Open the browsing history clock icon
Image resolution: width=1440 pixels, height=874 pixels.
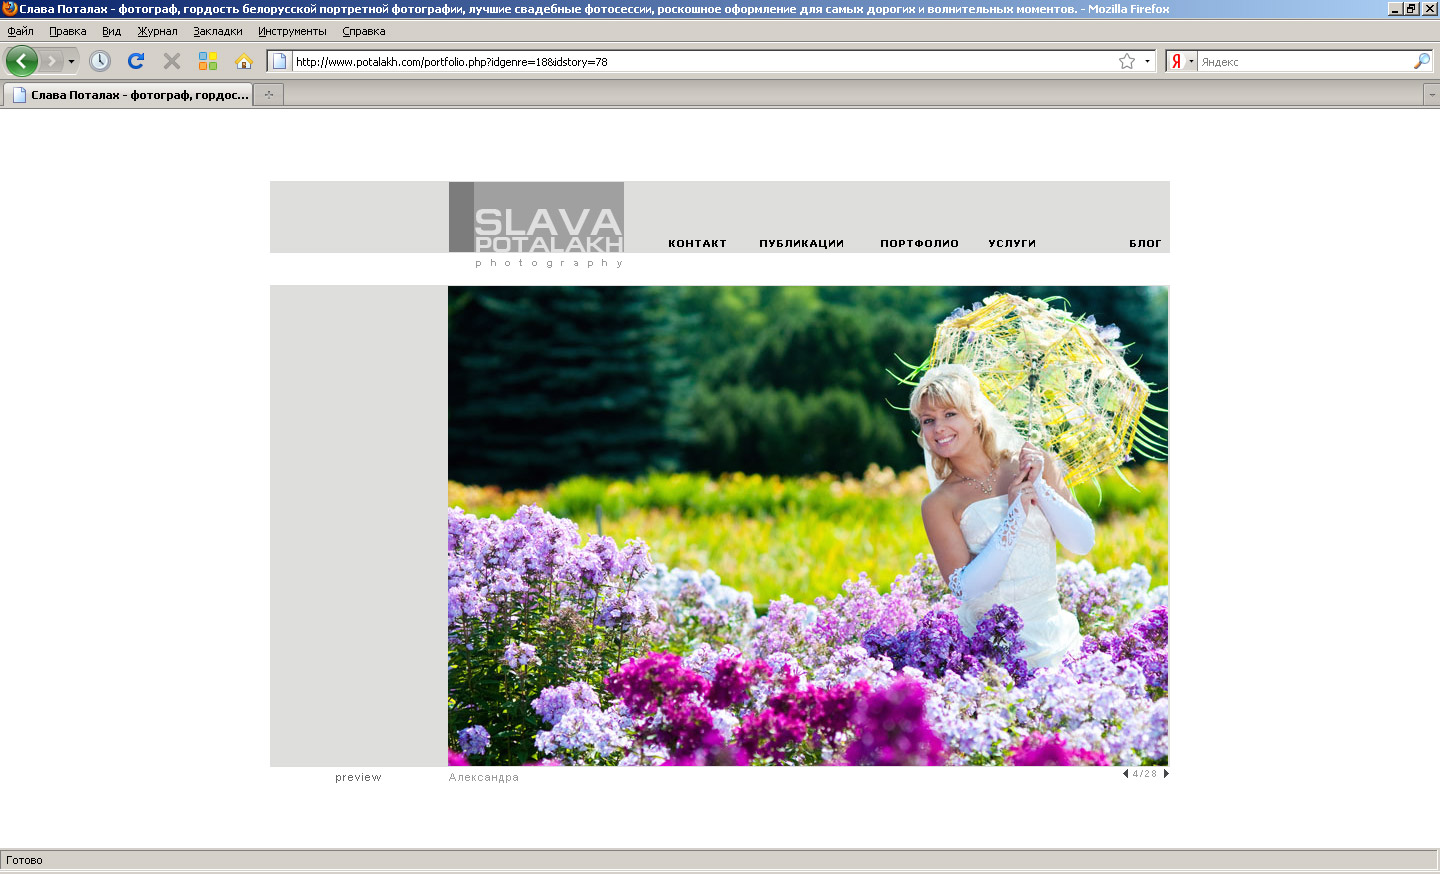tap(100, 61)
